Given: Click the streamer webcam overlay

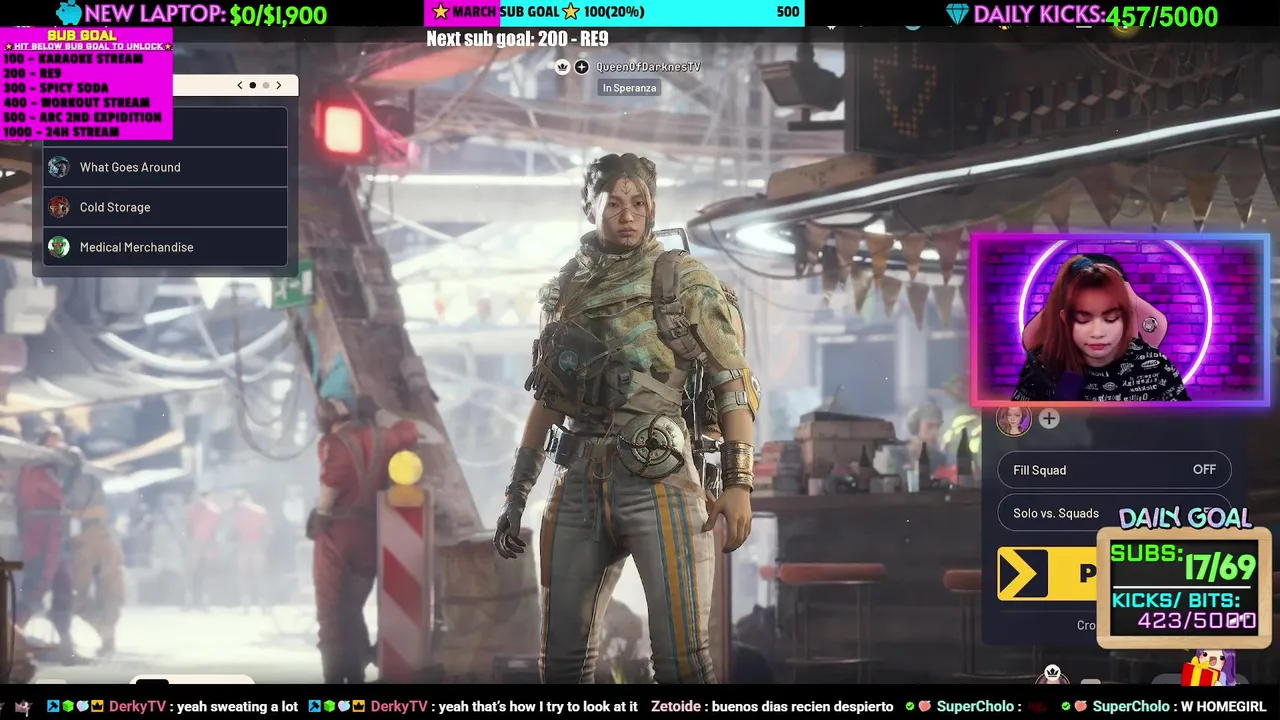Looking at the screenshot, I should click(x=1120, y=320).
